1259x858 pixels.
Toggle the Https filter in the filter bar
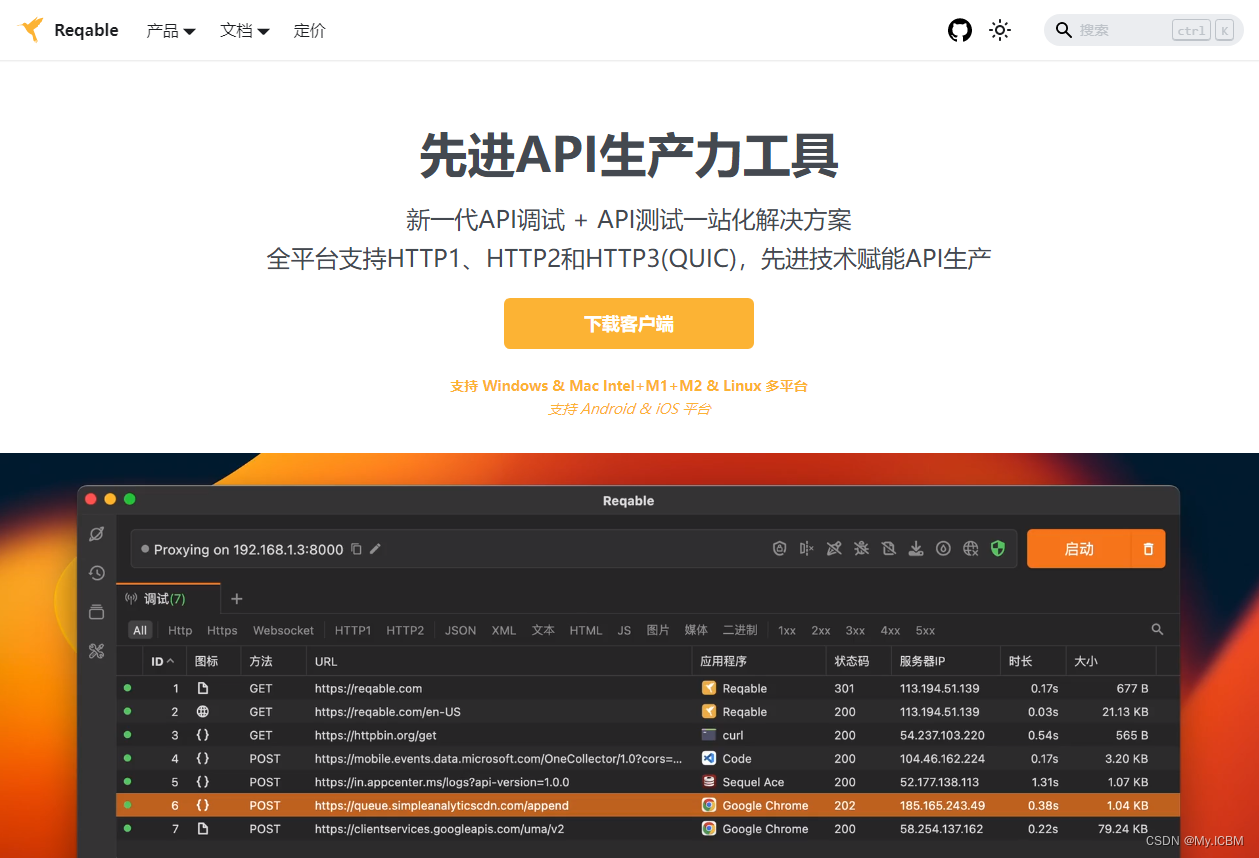click(222, 630)
